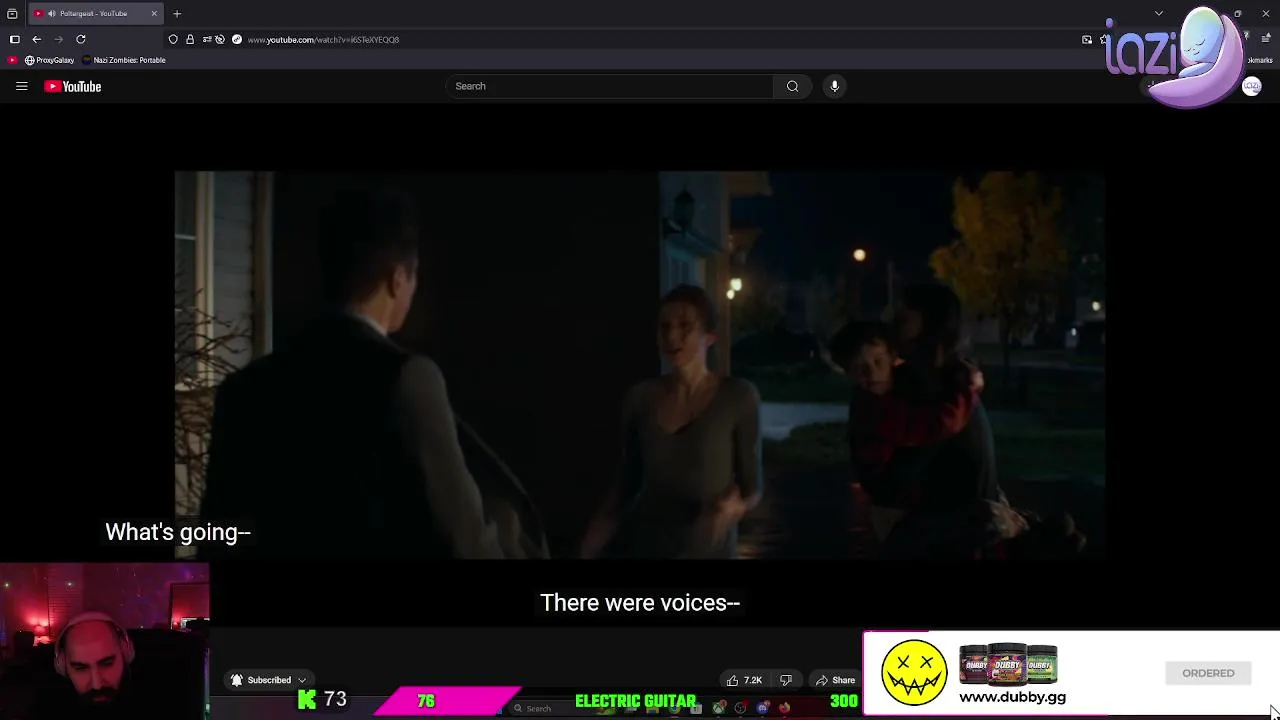Screen dimensions: 1280x720
Task: Go to YouTube home via the logo
Action: (x=73, y=86)
